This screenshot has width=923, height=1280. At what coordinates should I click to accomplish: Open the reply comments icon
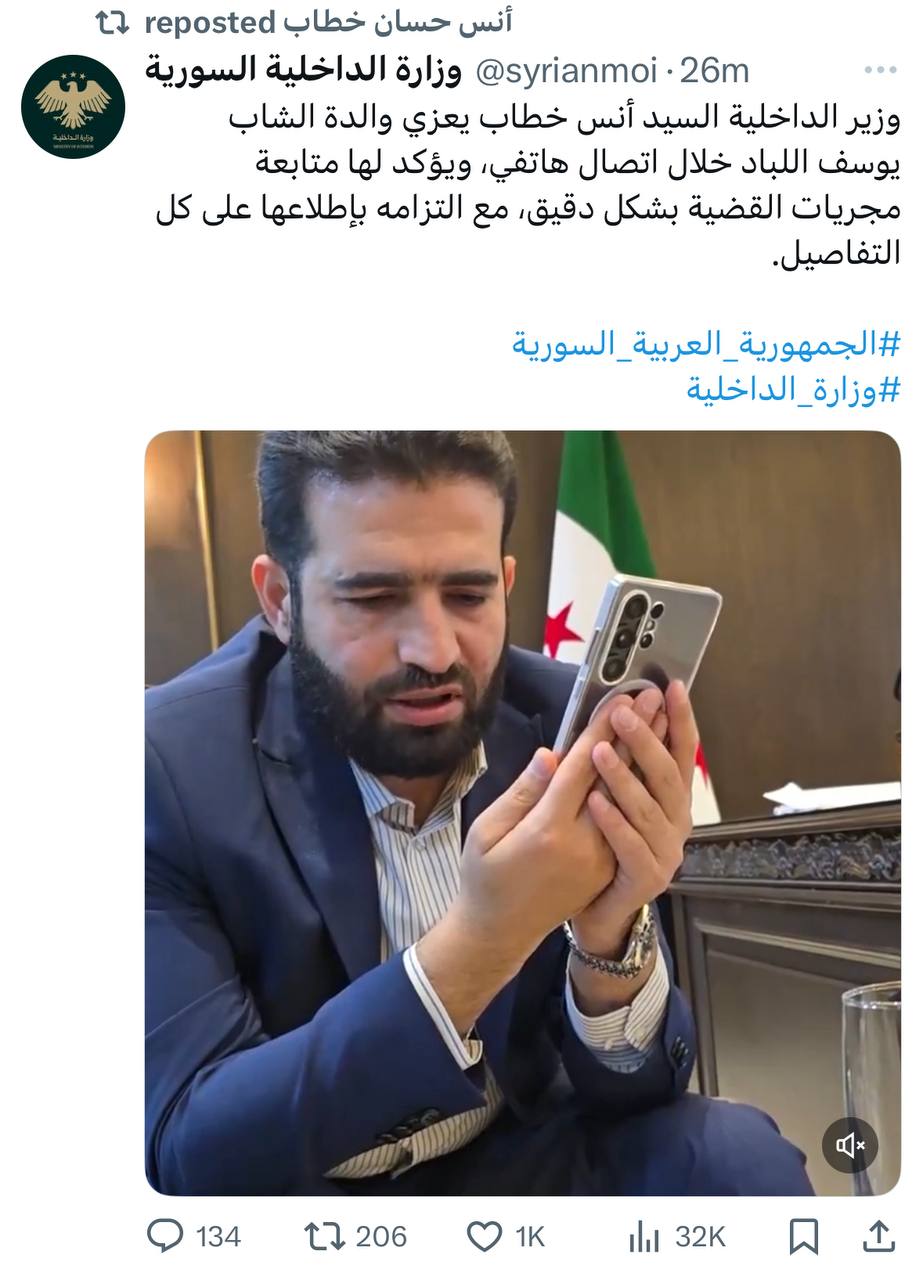(x=165, y=1237)
